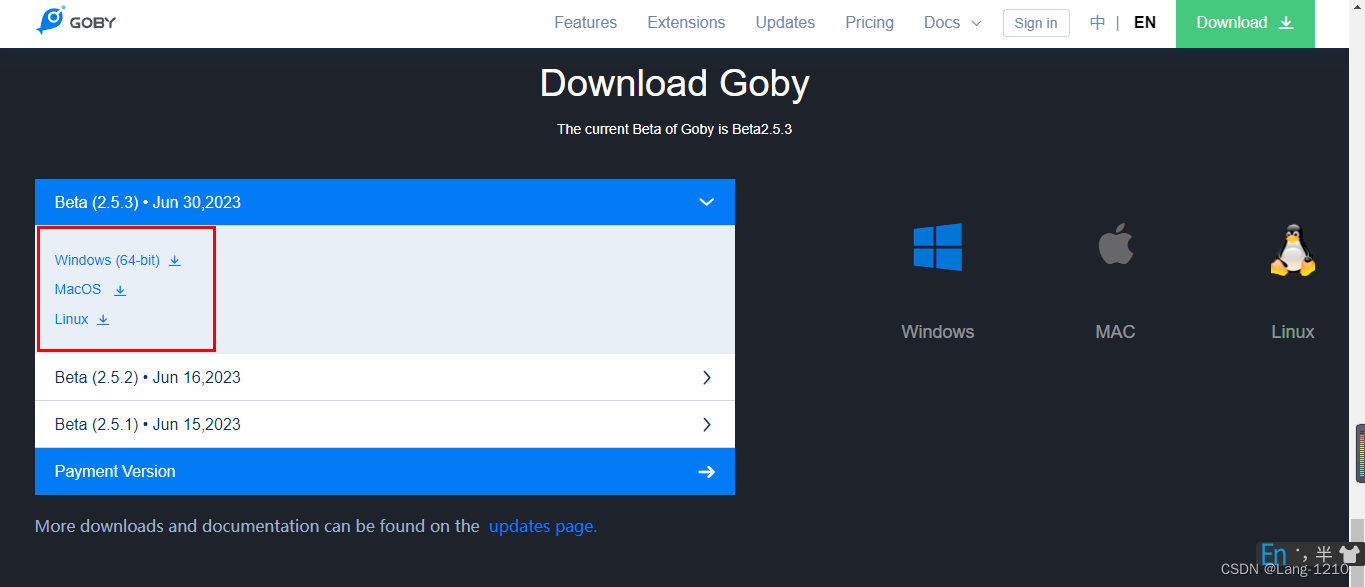Click the Goby logo in header
Image resolution: width=1365 pixels, height=587 pixels.
tap(76, 21)
